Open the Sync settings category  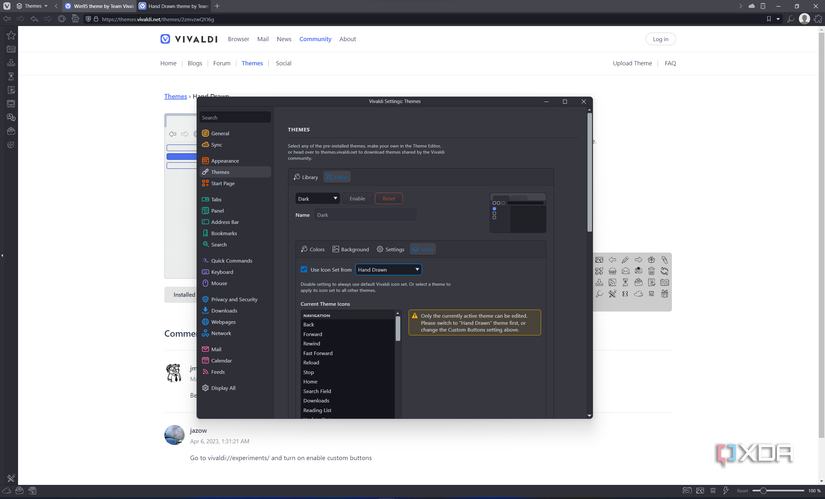pyautogui.click(x=235, y=145)
